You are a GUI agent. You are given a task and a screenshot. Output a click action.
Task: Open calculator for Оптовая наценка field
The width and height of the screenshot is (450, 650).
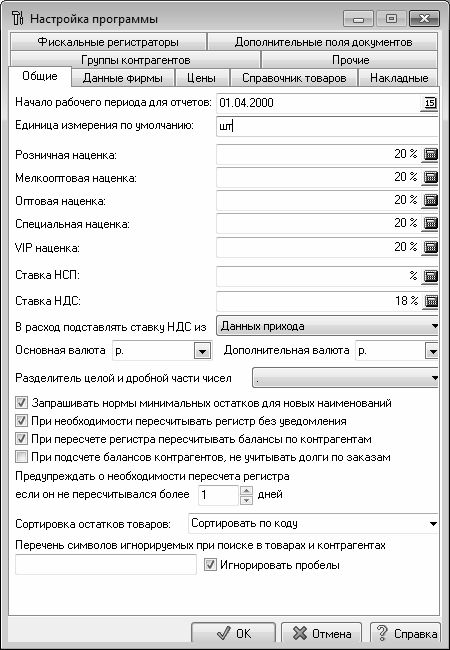pos(431,201)
